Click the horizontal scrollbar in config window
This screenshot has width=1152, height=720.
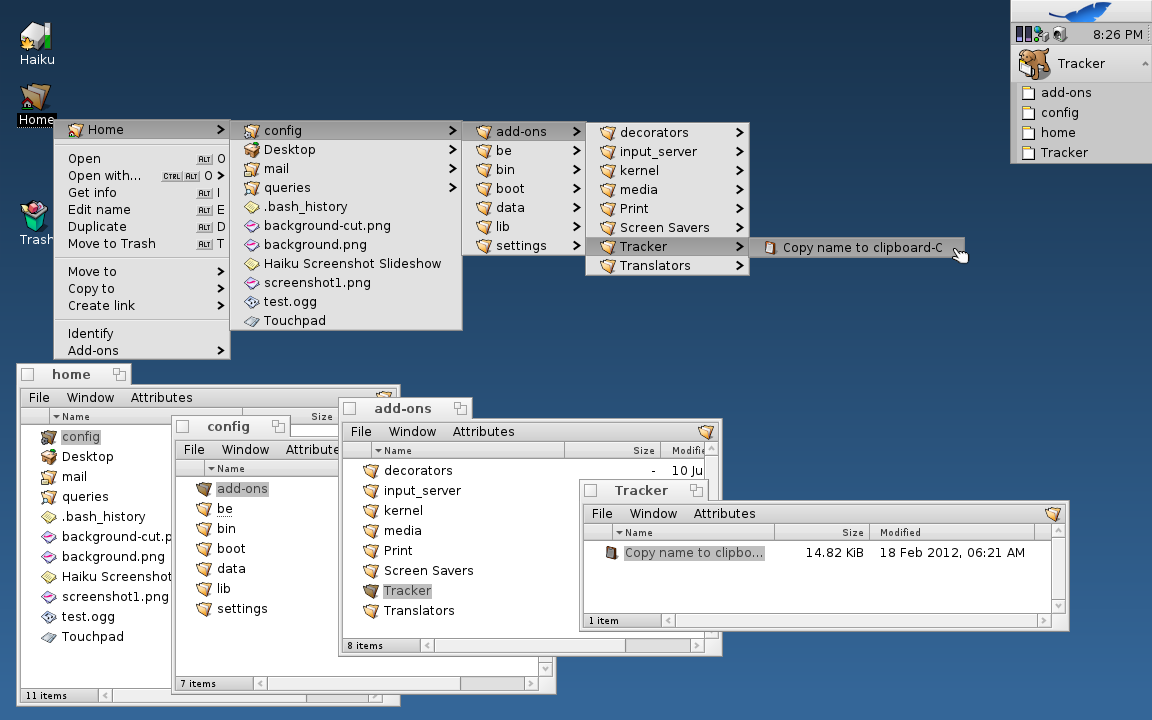click(x=400, y=684)
